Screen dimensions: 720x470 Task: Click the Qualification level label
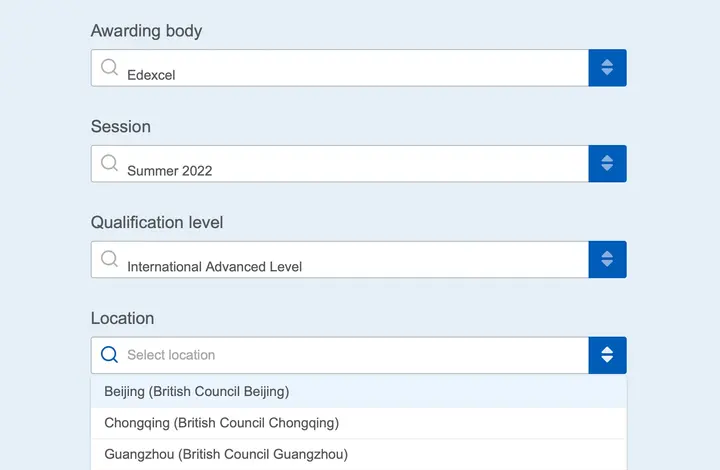(x=157, y=222)
